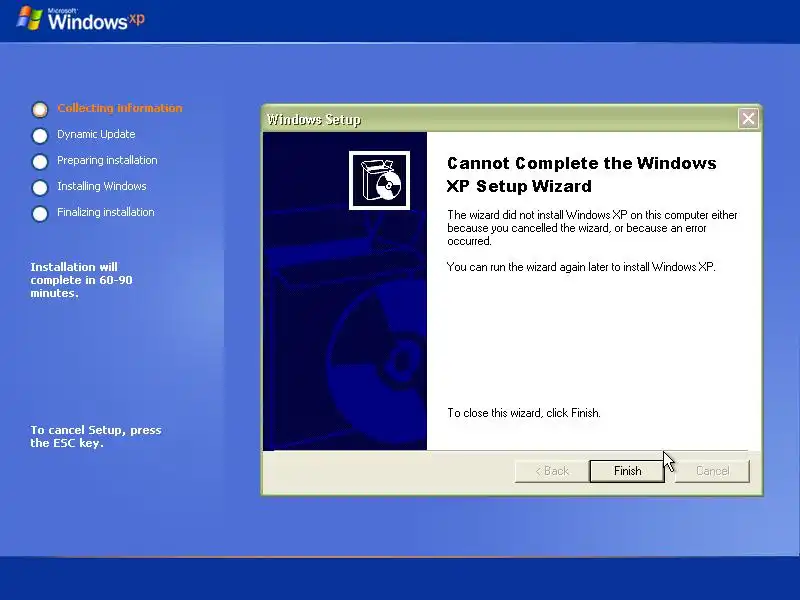
Task: Click the "Installing Windows" label
Action: pyautogui.click(x=102, y=186)
